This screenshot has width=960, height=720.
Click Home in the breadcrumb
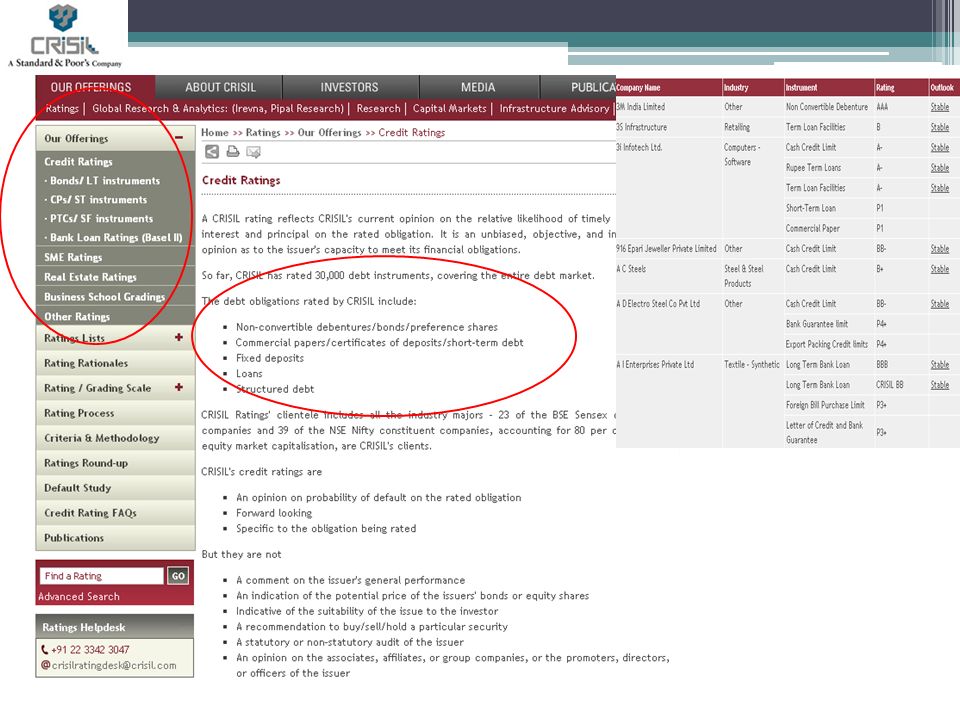[214, 132]
